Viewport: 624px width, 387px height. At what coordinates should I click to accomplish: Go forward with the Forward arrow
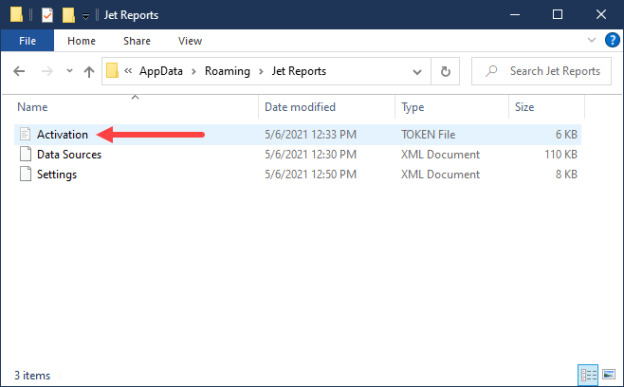pos(47,71)
